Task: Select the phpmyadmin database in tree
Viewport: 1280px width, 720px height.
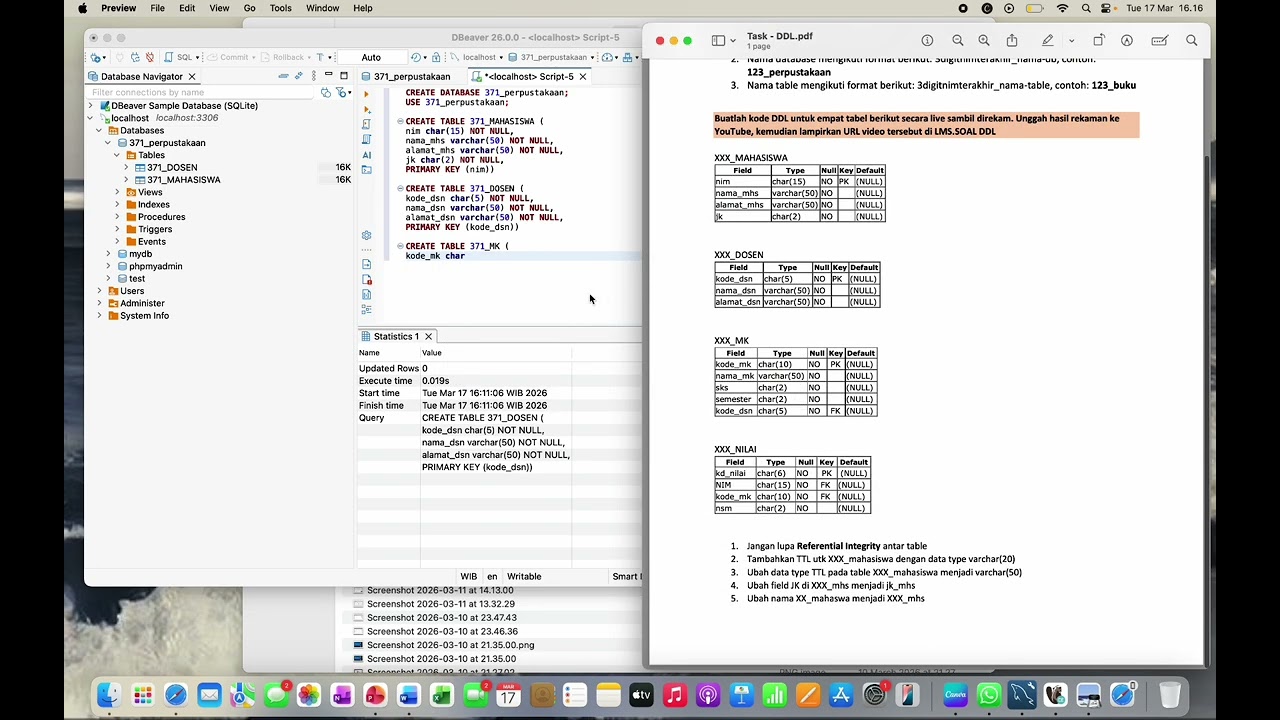Action: pyautogui.click(x=156, y=266)
